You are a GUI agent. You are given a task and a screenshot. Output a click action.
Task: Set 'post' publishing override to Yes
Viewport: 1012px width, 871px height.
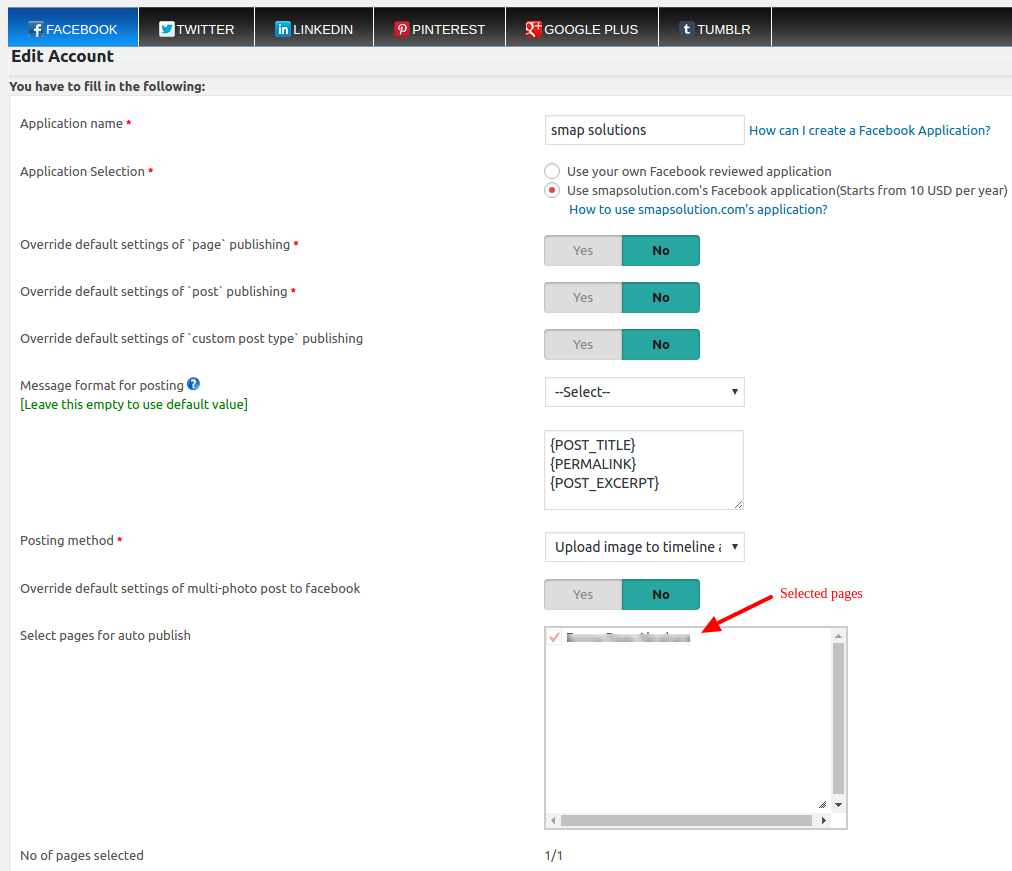pos(583,297)
